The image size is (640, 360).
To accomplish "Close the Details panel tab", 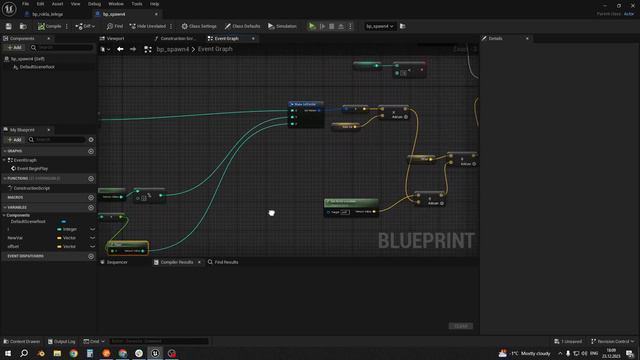I will tap(527, 38).
